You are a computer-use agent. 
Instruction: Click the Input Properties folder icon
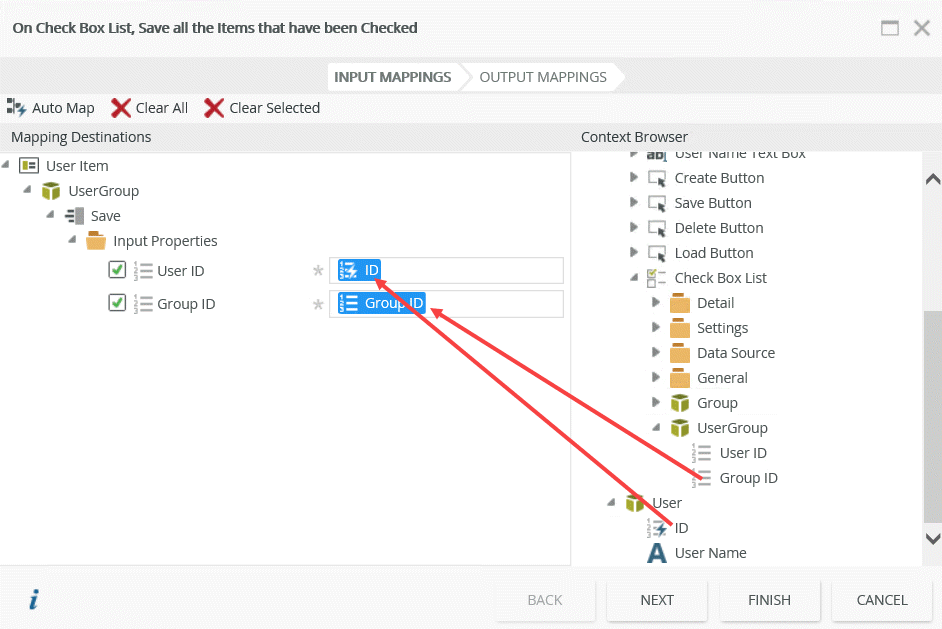(96, 241)
